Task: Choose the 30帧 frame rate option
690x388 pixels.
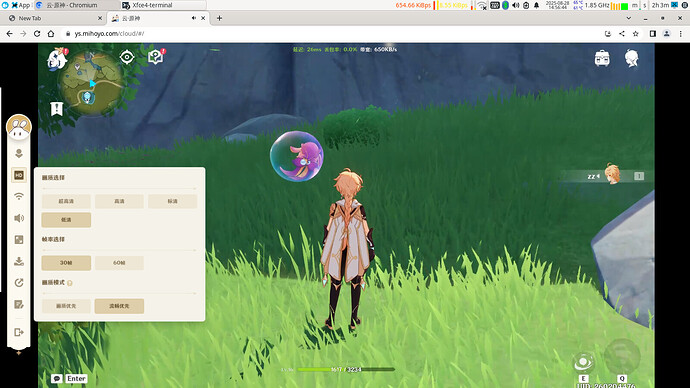Action: click(x=66, y=263)
